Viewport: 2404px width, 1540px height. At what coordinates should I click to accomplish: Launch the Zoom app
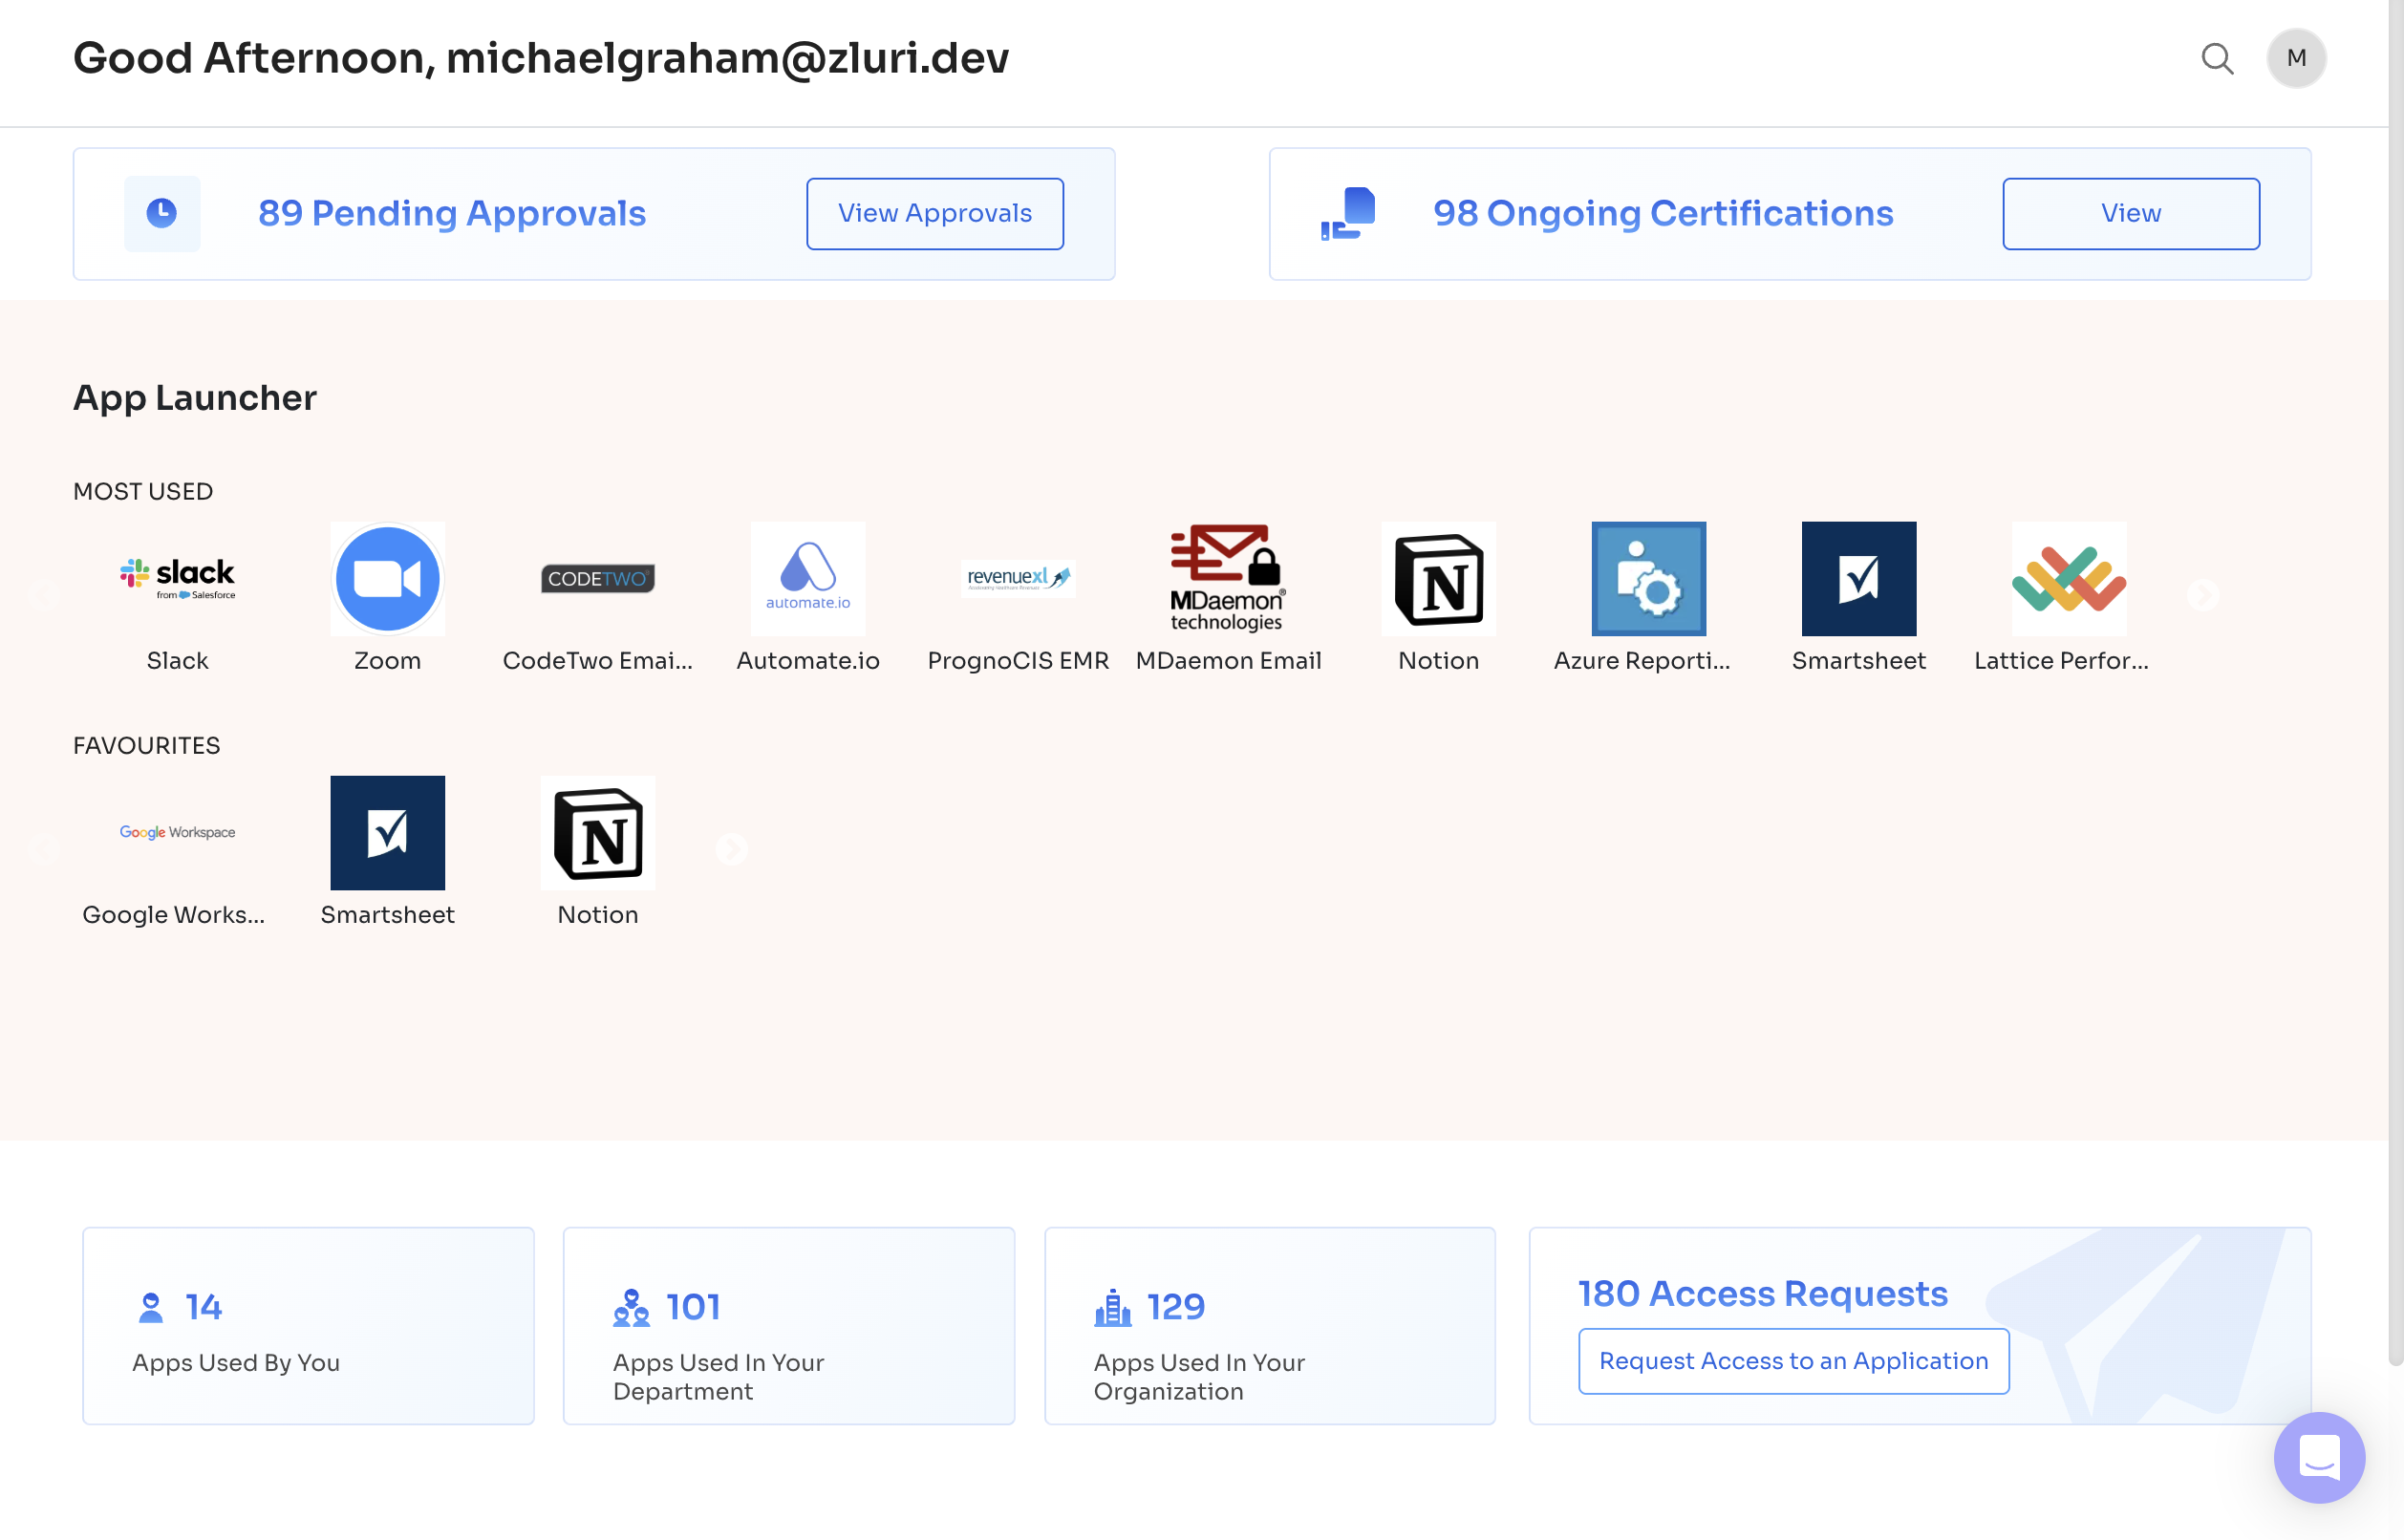point(387,579)
